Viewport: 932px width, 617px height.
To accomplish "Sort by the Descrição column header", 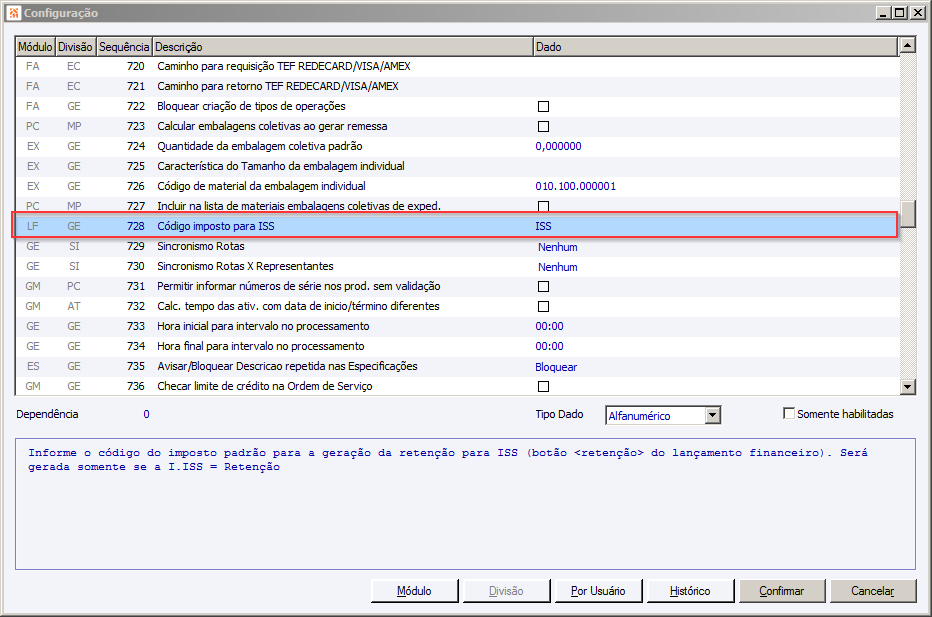I will pos(342,46).
